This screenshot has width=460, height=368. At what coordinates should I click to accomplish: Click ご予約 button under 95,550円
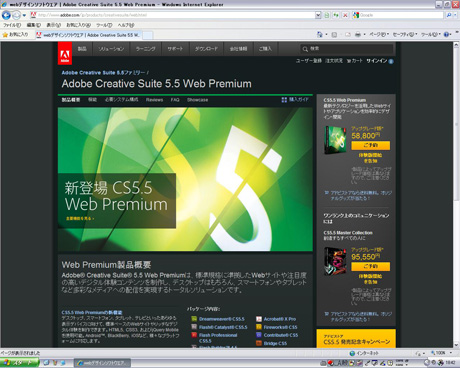(370, 266)
